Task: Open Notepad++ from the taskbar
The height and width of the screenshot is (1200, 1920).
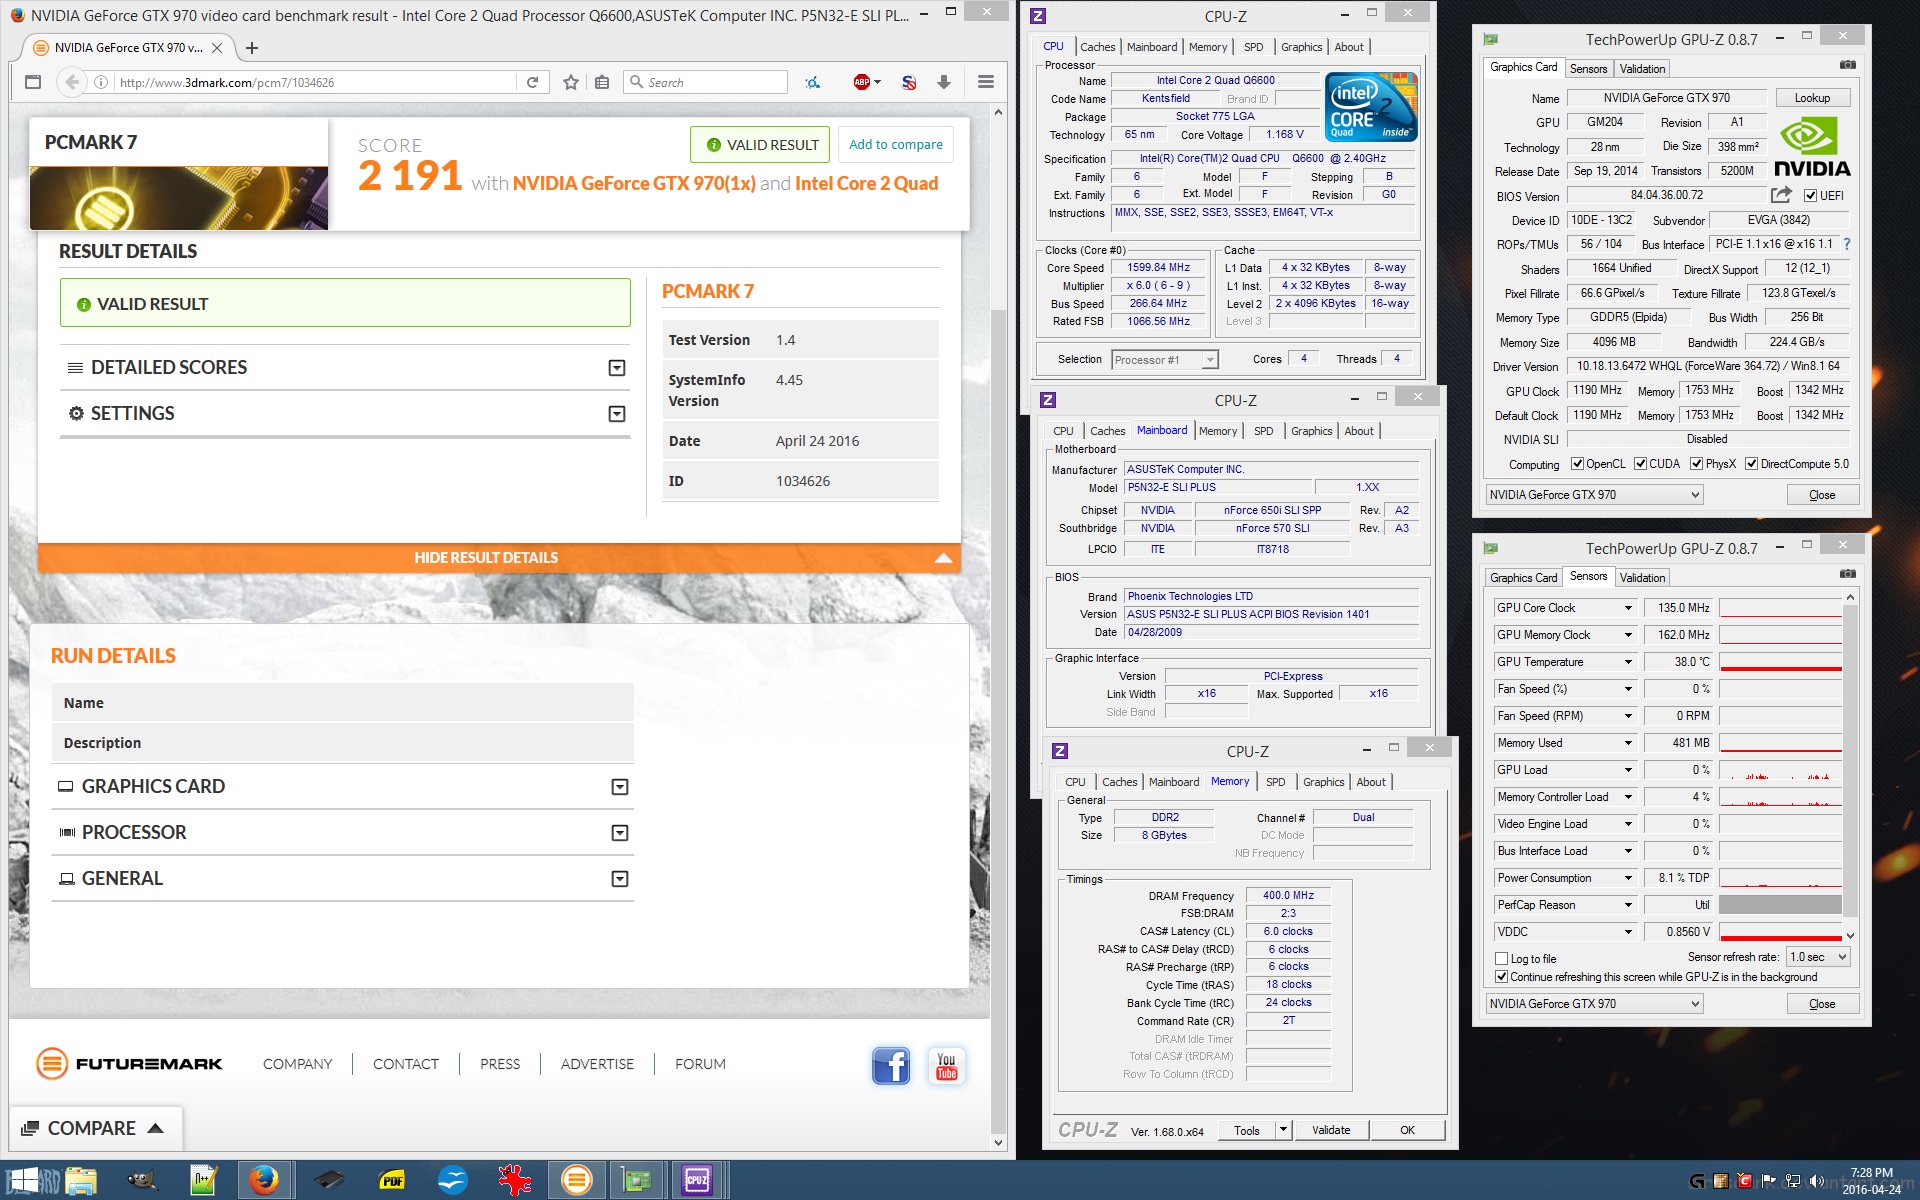Action: (204, 1181)
